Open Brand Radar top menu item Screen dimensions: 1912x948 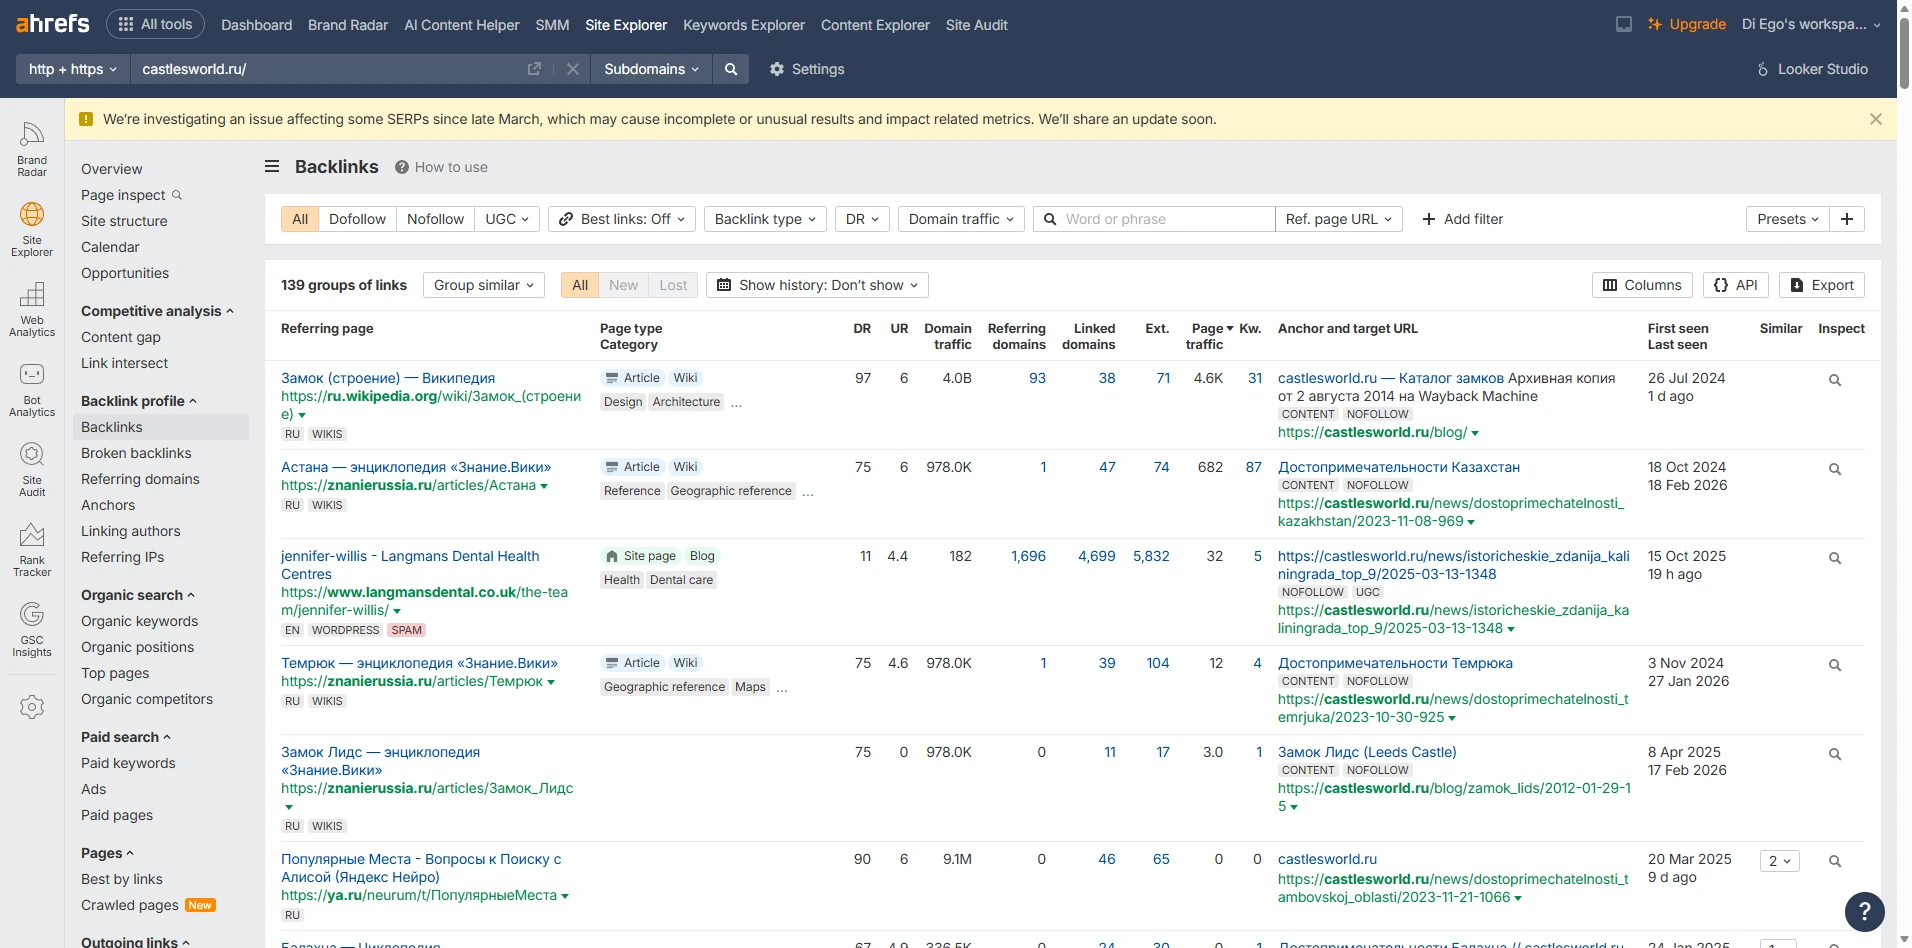[348, 24]
